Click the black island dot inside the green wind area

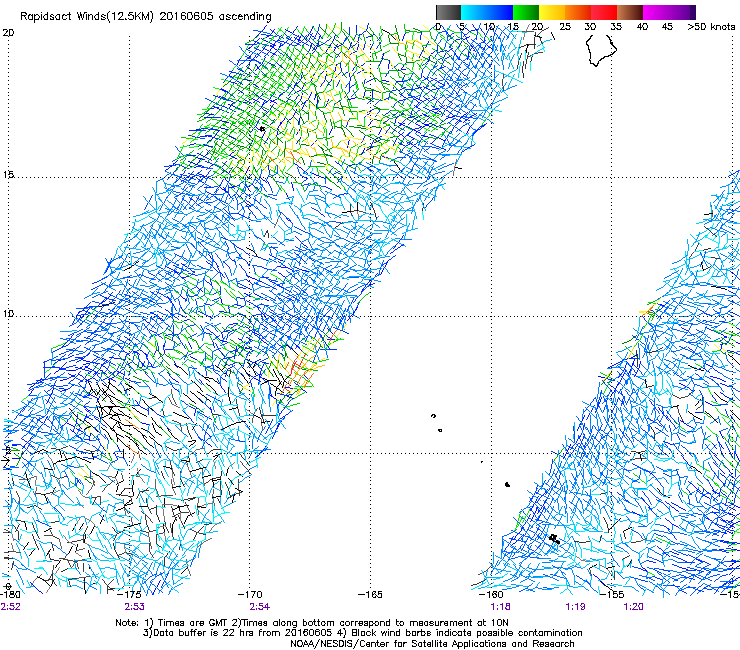[x=262, y=128]
